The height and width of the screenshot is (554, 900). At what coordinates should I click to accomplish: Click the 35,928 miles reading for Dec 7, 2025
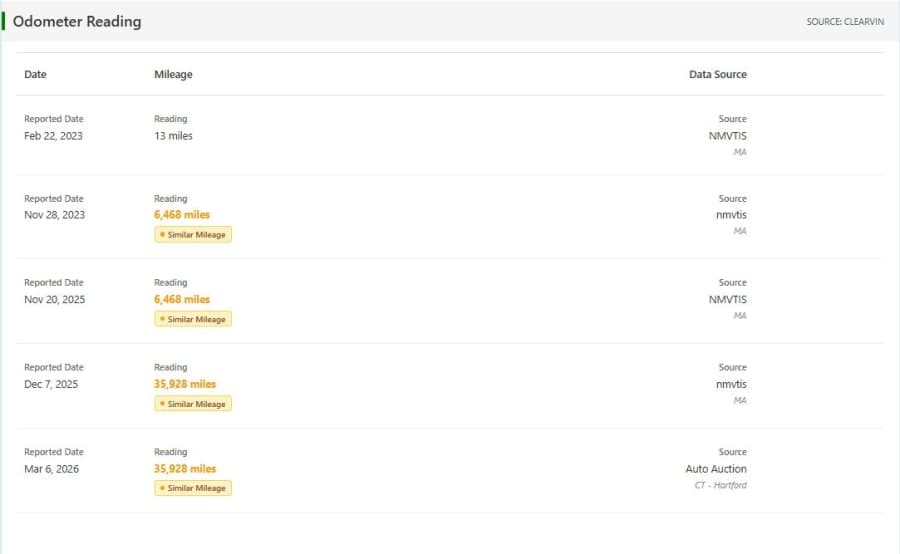pyautogui.click(x=185, y=384)
